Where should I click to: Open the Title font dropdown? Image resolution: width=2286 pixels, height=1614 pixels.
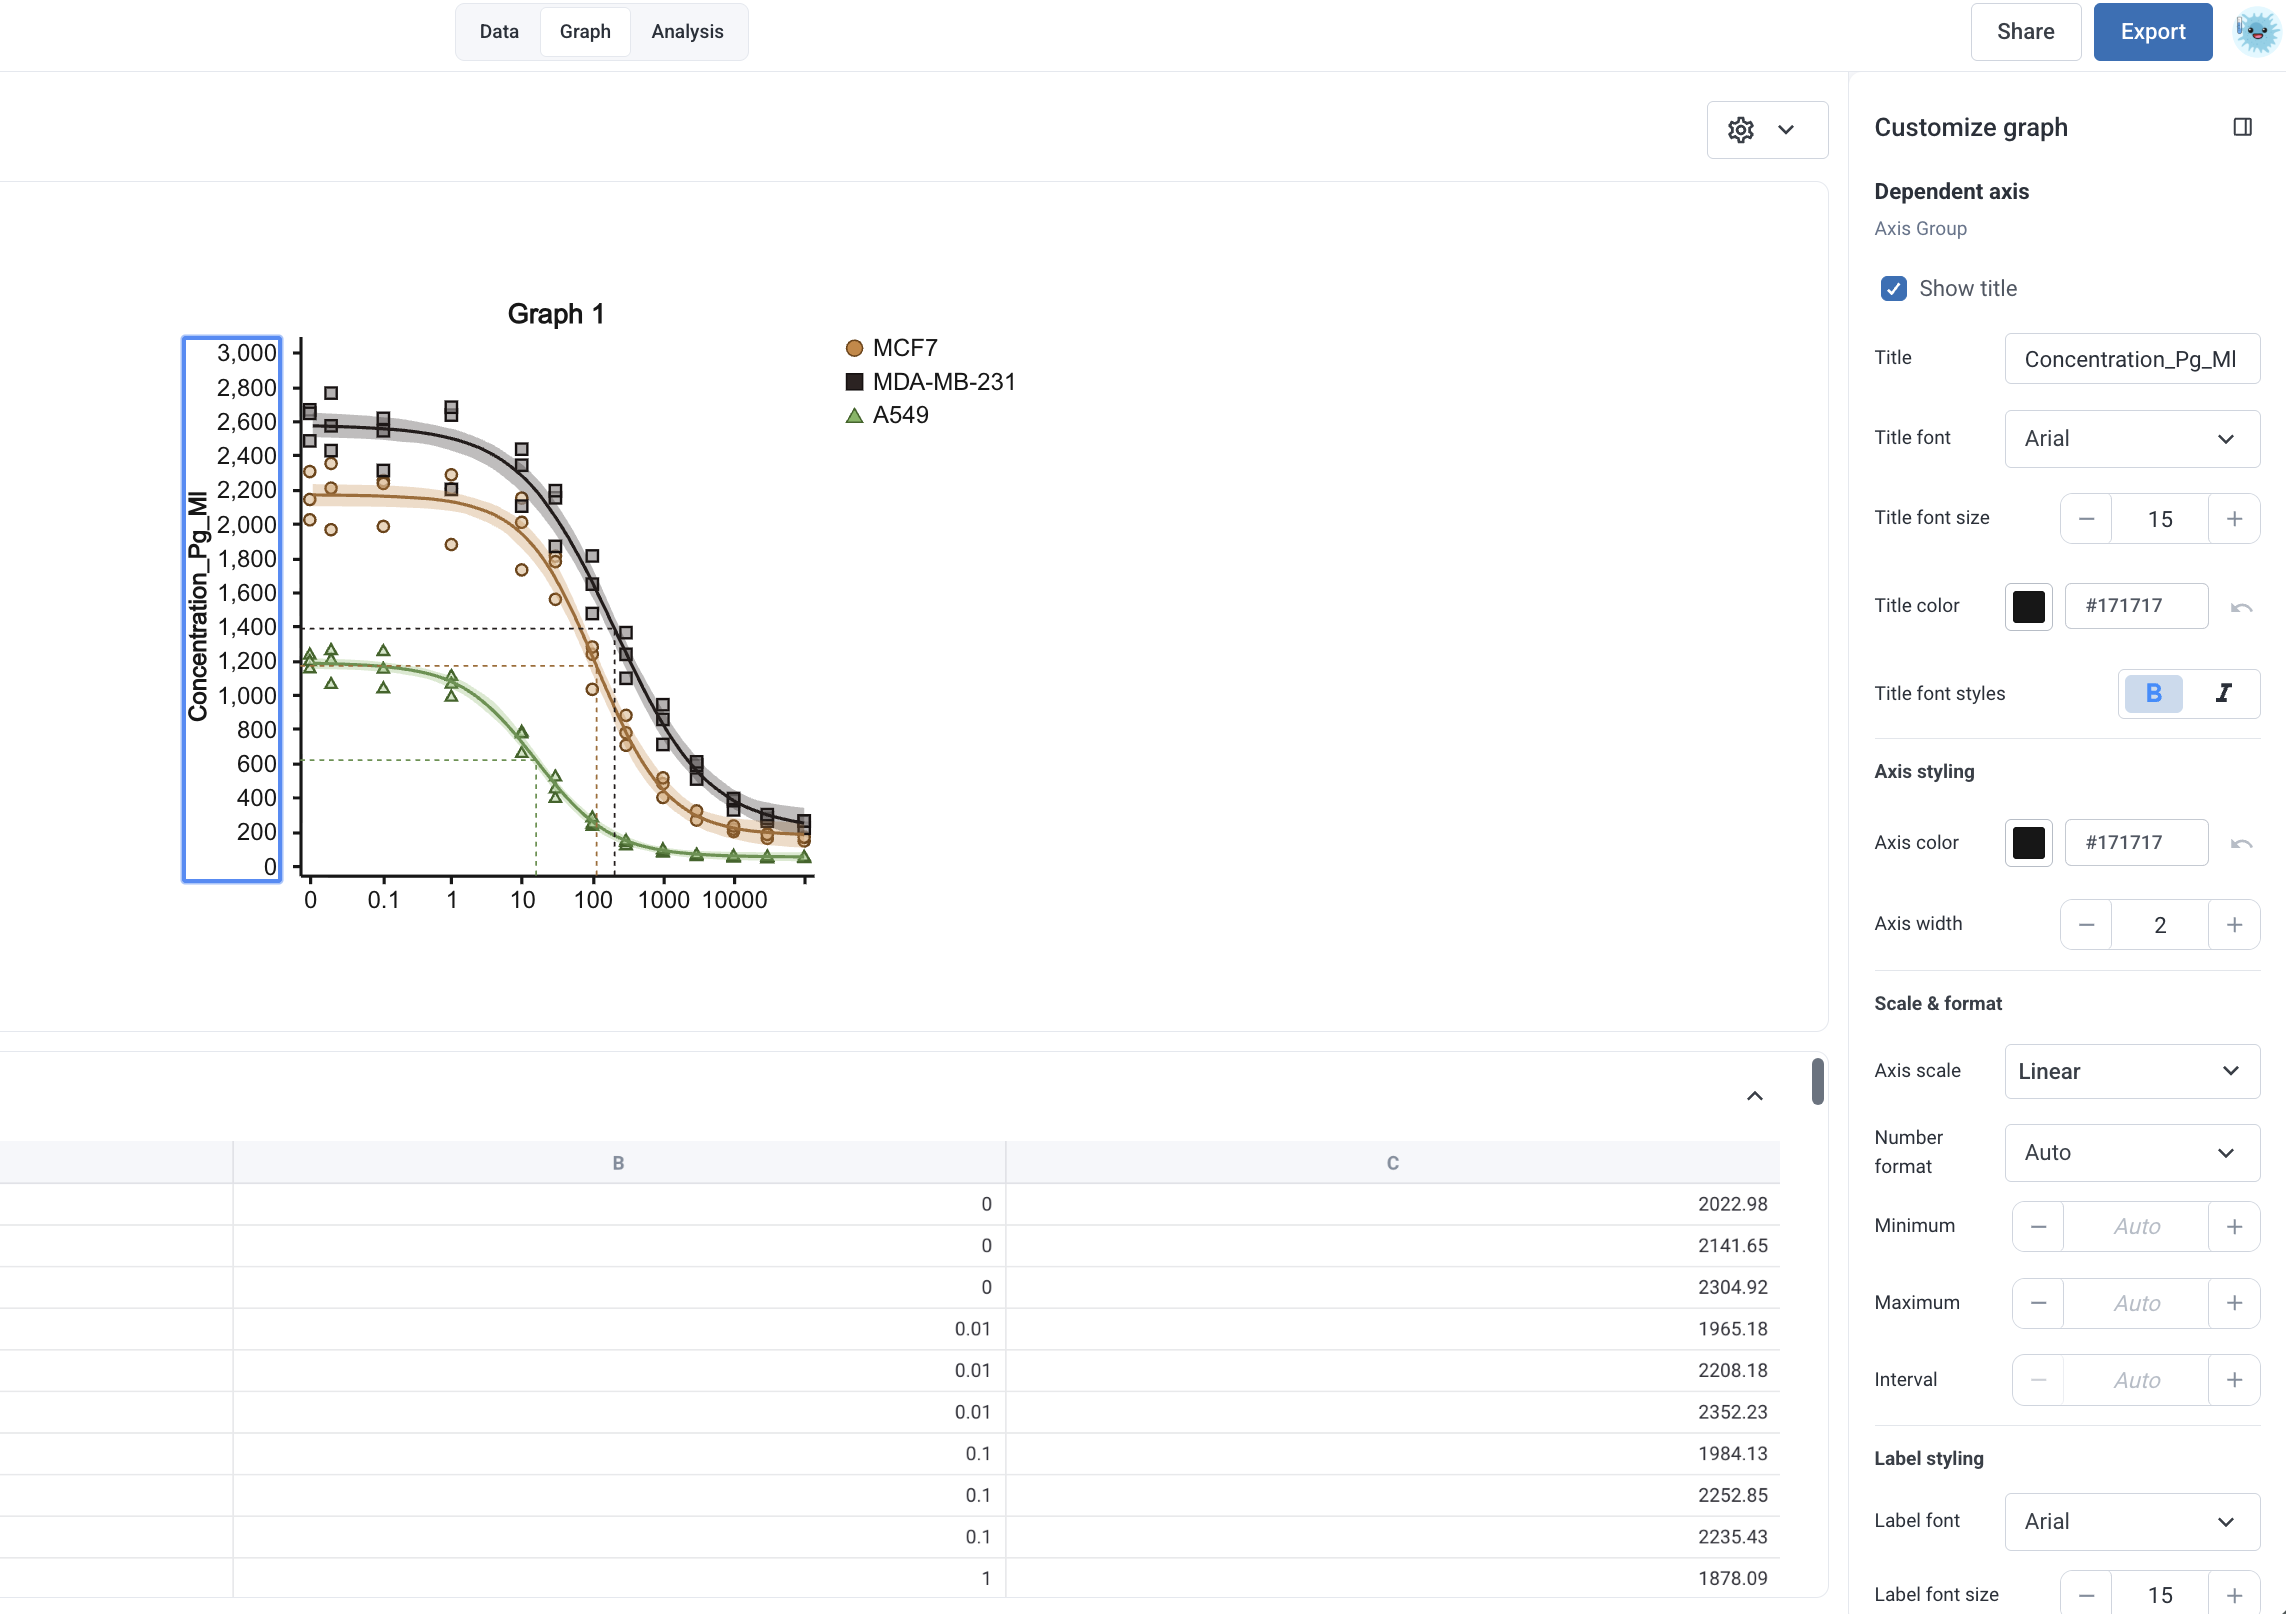point(2131,439)
